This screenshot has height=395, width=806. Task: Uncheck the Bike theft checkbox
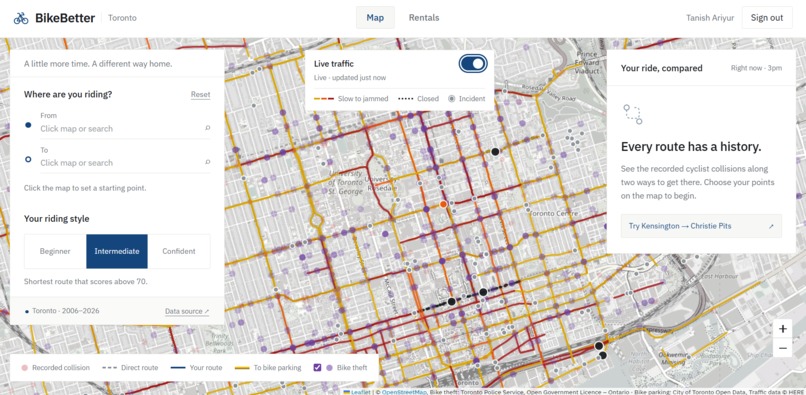click(317, 367)
